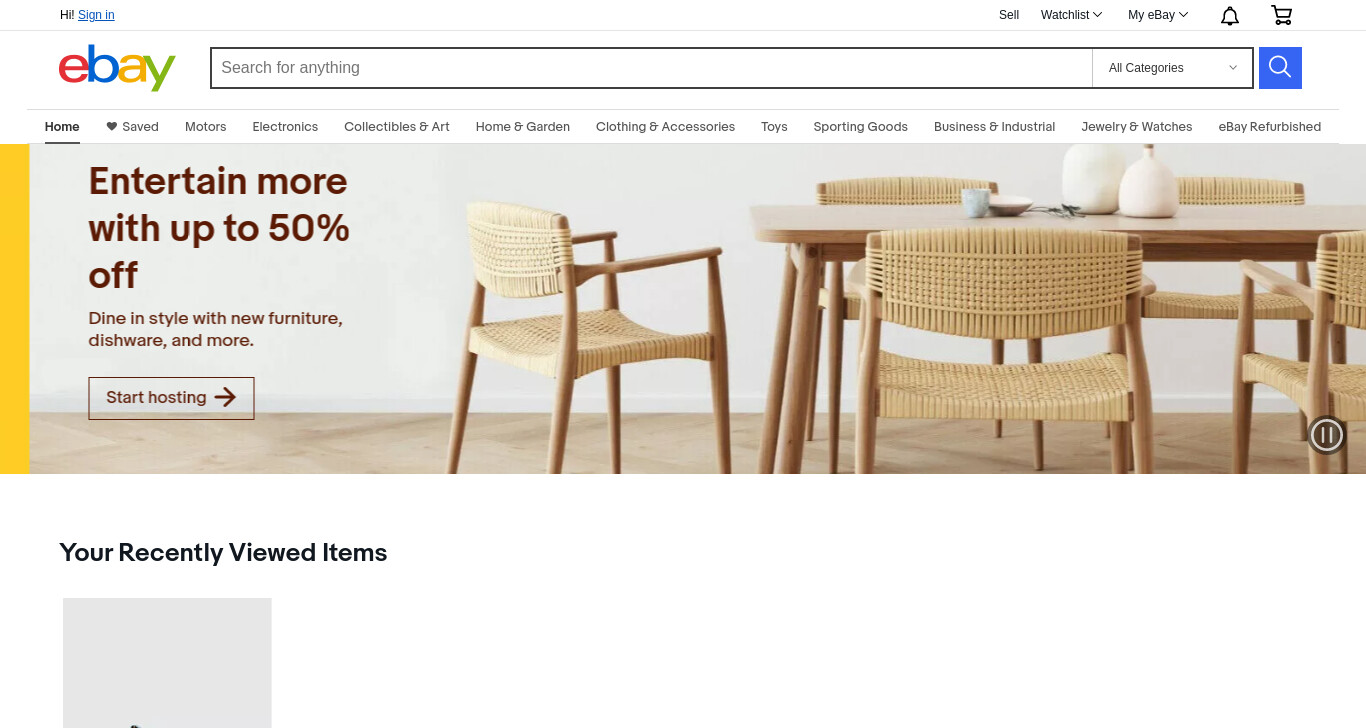Expand the All Categories dropdown

[1172, 68]
